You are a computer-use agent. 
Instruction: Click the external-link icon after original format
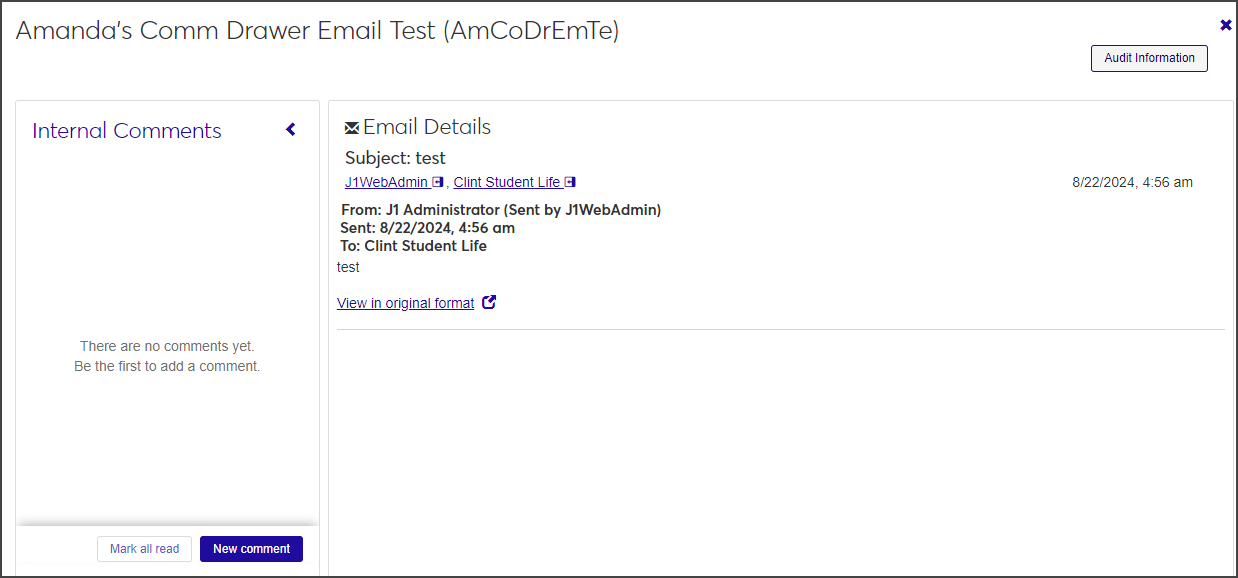point(489,302)
